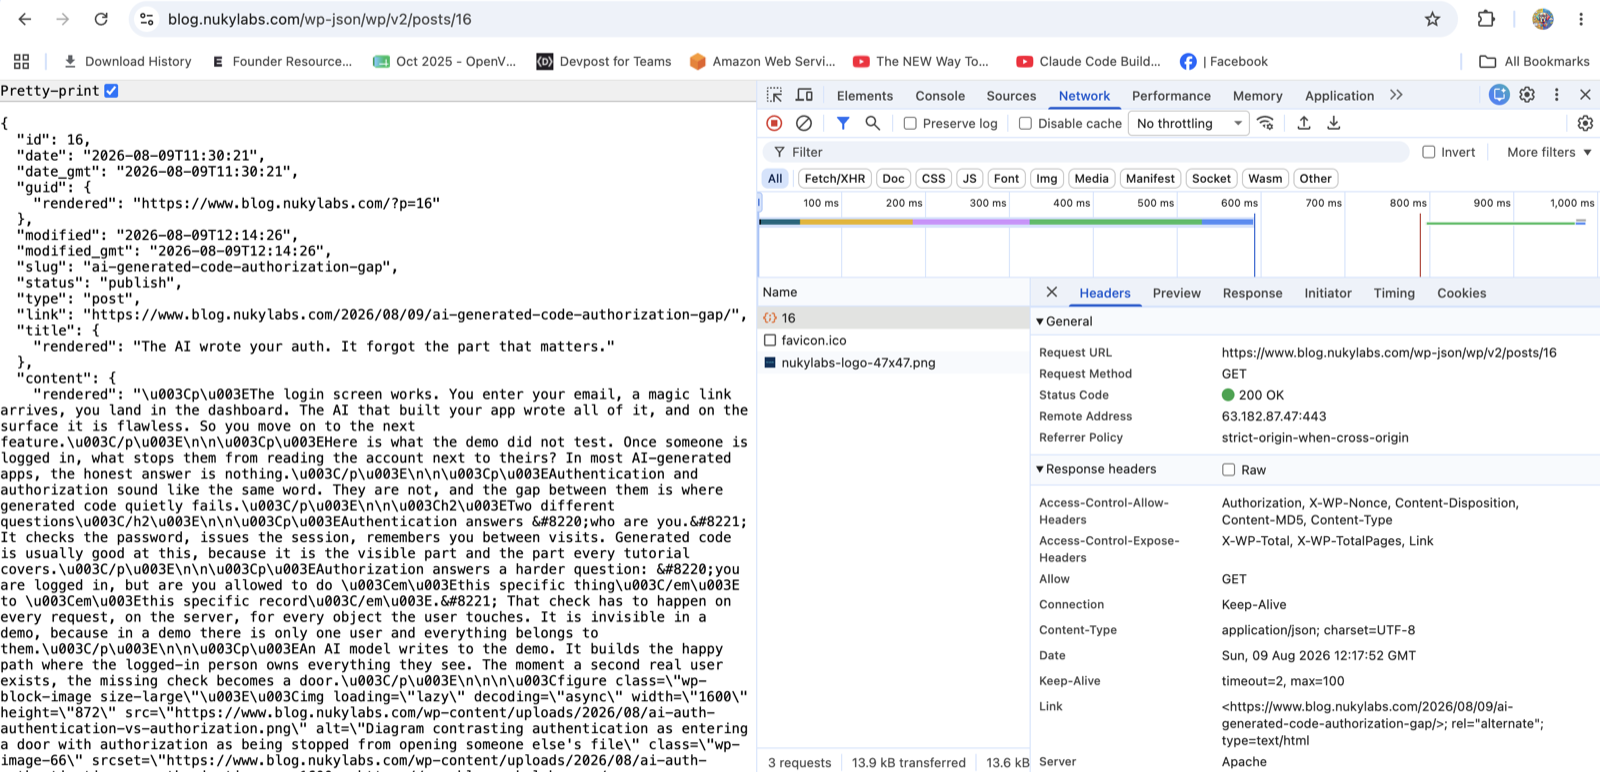This screenshot has width=1600, height=772.
Task: Open Download History bookmark
Action: pyautogui.click(x=127, y=61)
